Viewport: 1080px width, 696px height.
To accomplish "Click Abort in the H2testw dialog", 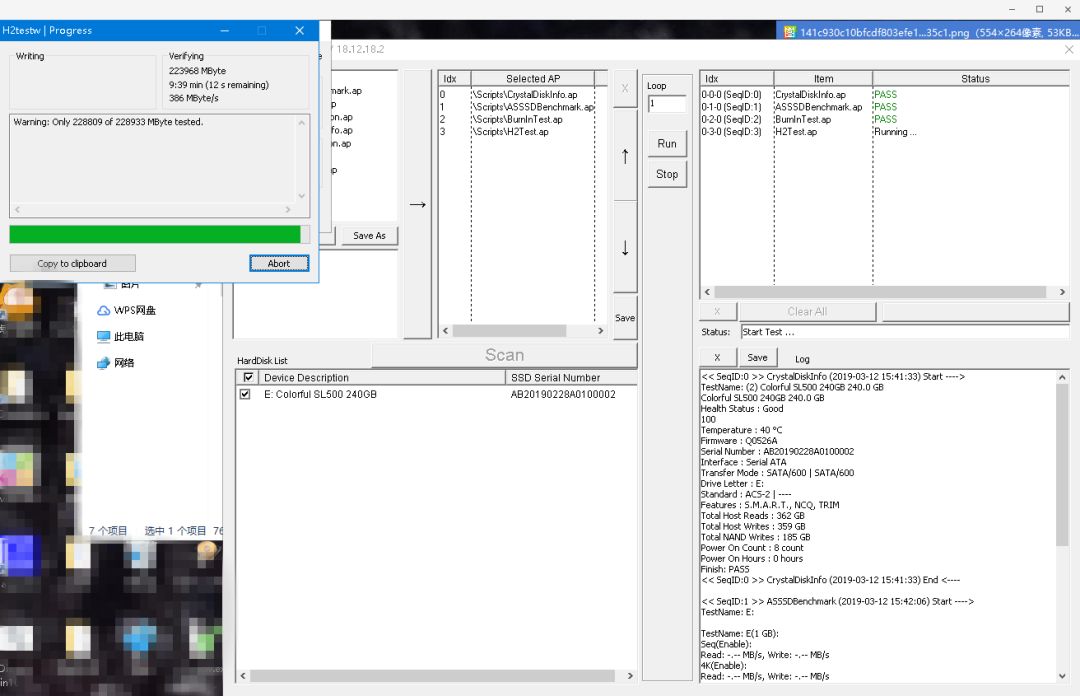I will tap(279, 263).
